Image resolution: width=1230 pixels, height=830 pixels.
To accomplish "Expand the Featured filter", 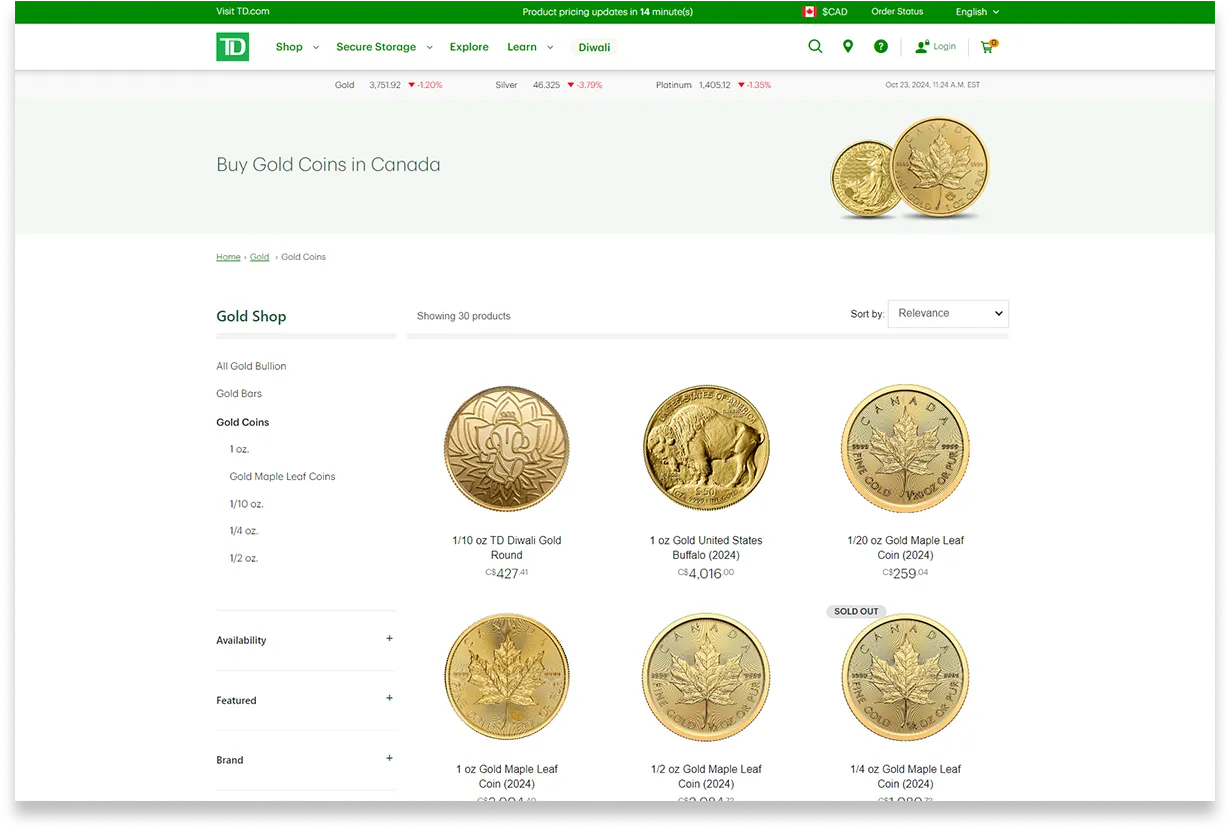I will 306,700.
